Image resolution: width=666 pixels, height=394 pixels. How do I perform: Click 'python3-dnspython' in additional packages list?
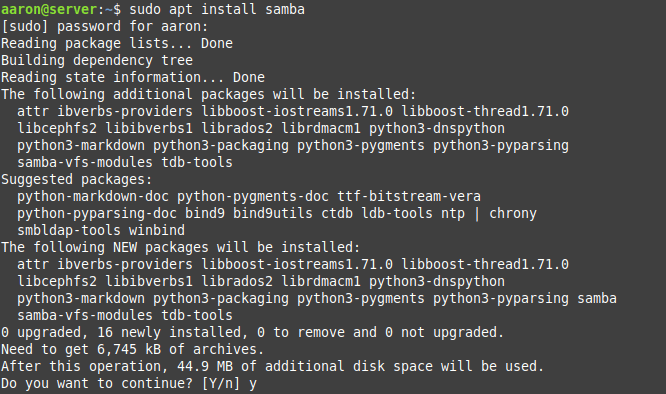[437, 129]
